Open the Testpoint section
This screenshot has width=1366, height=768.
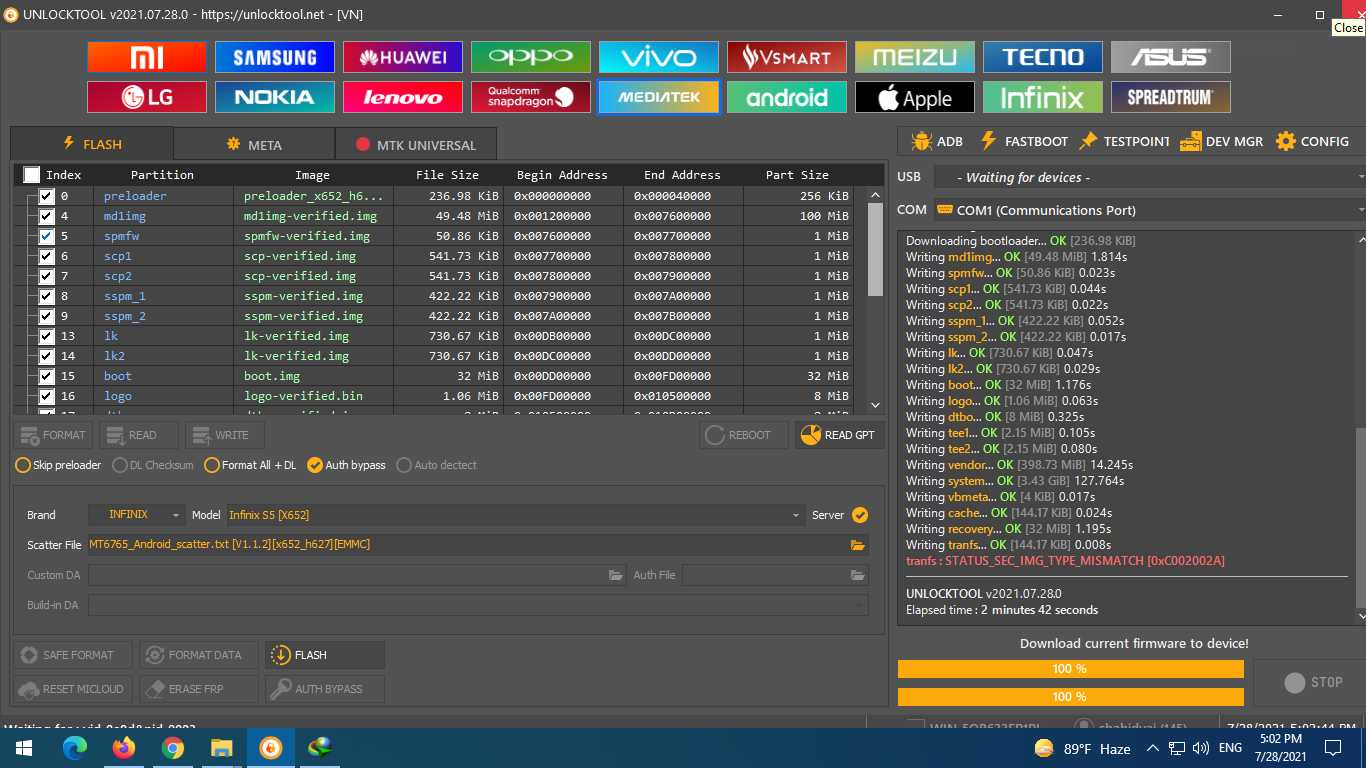tap(1124, 141)
